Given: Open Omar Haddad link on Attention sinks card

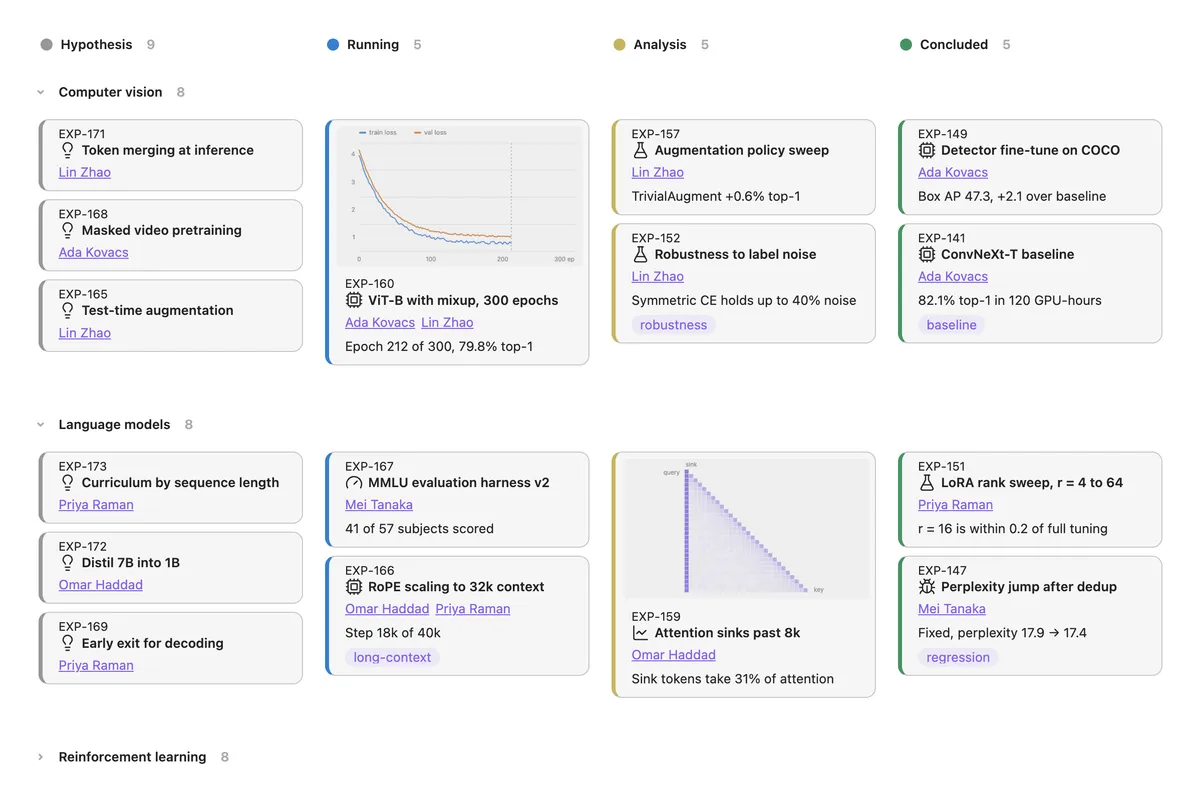Looking at the screenshot, I should click(674, 655).
